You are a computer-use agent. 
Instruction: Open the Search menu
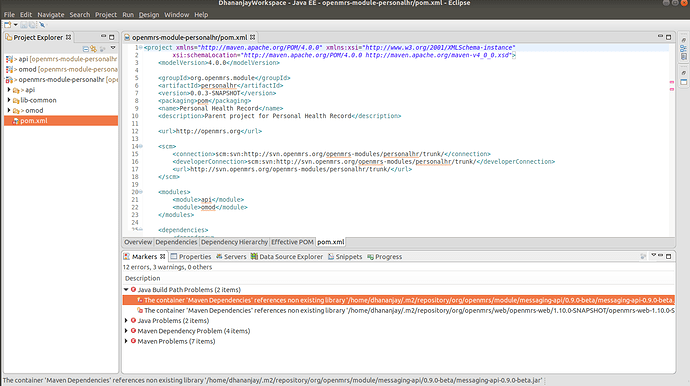pos(80,15)
